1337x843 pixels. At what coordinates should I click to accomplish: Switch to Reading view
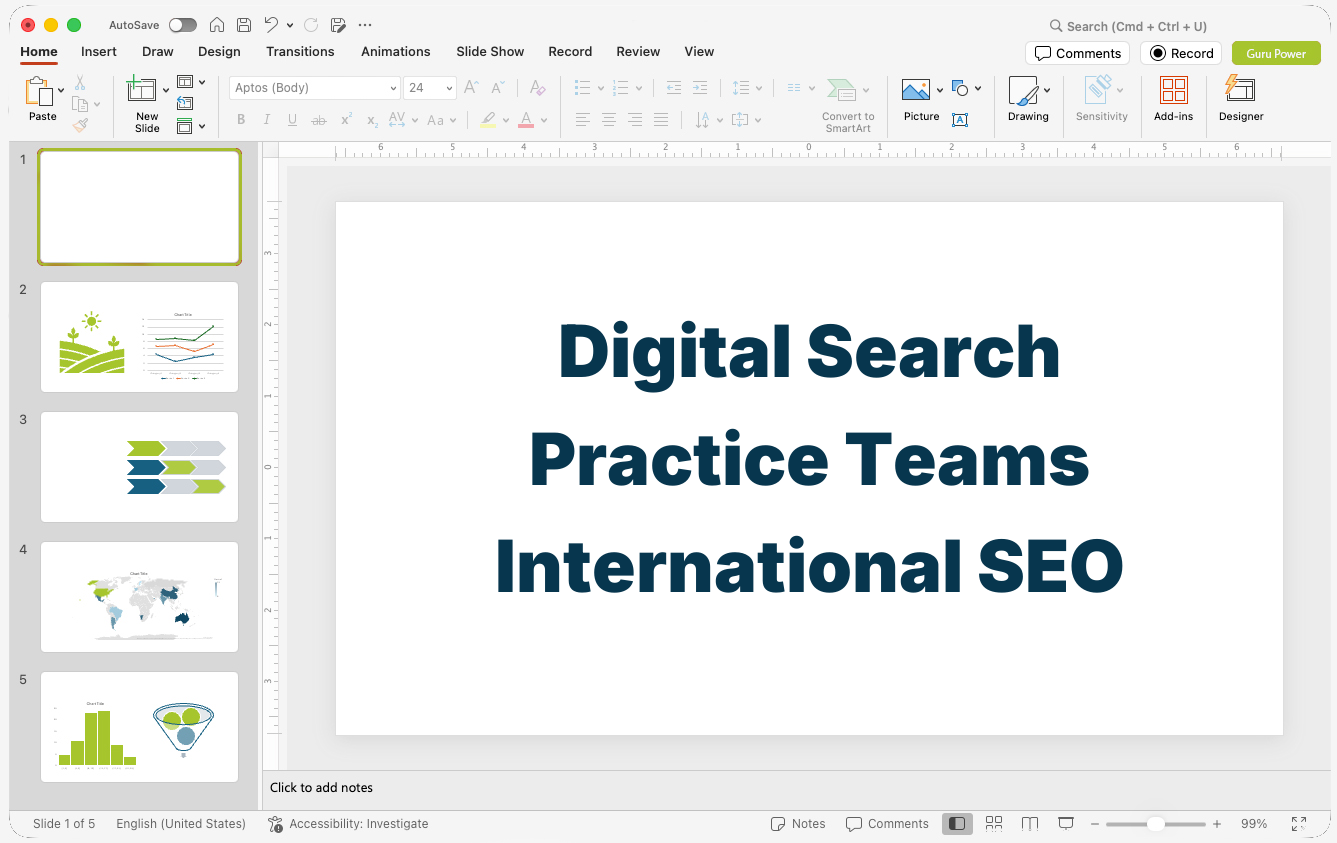[1030, 823]
